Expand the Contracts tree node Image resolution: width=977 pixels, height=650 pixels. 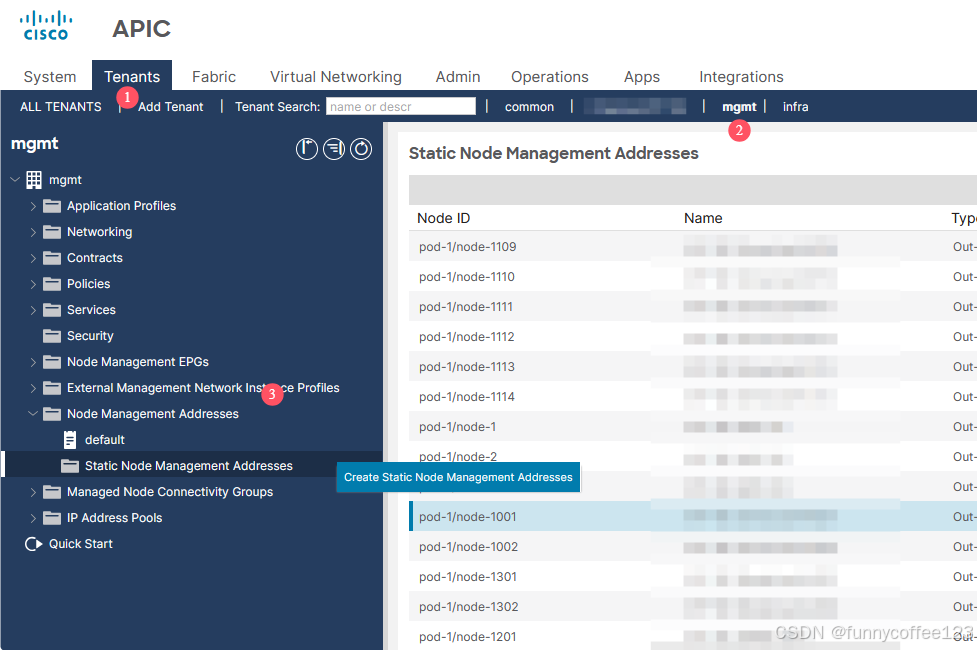[33, 258]
